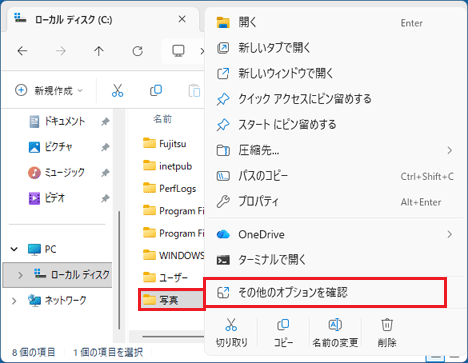Select ターミナルで開く entry
Viewport: 468px width, 363px height.
click(335, 260)
